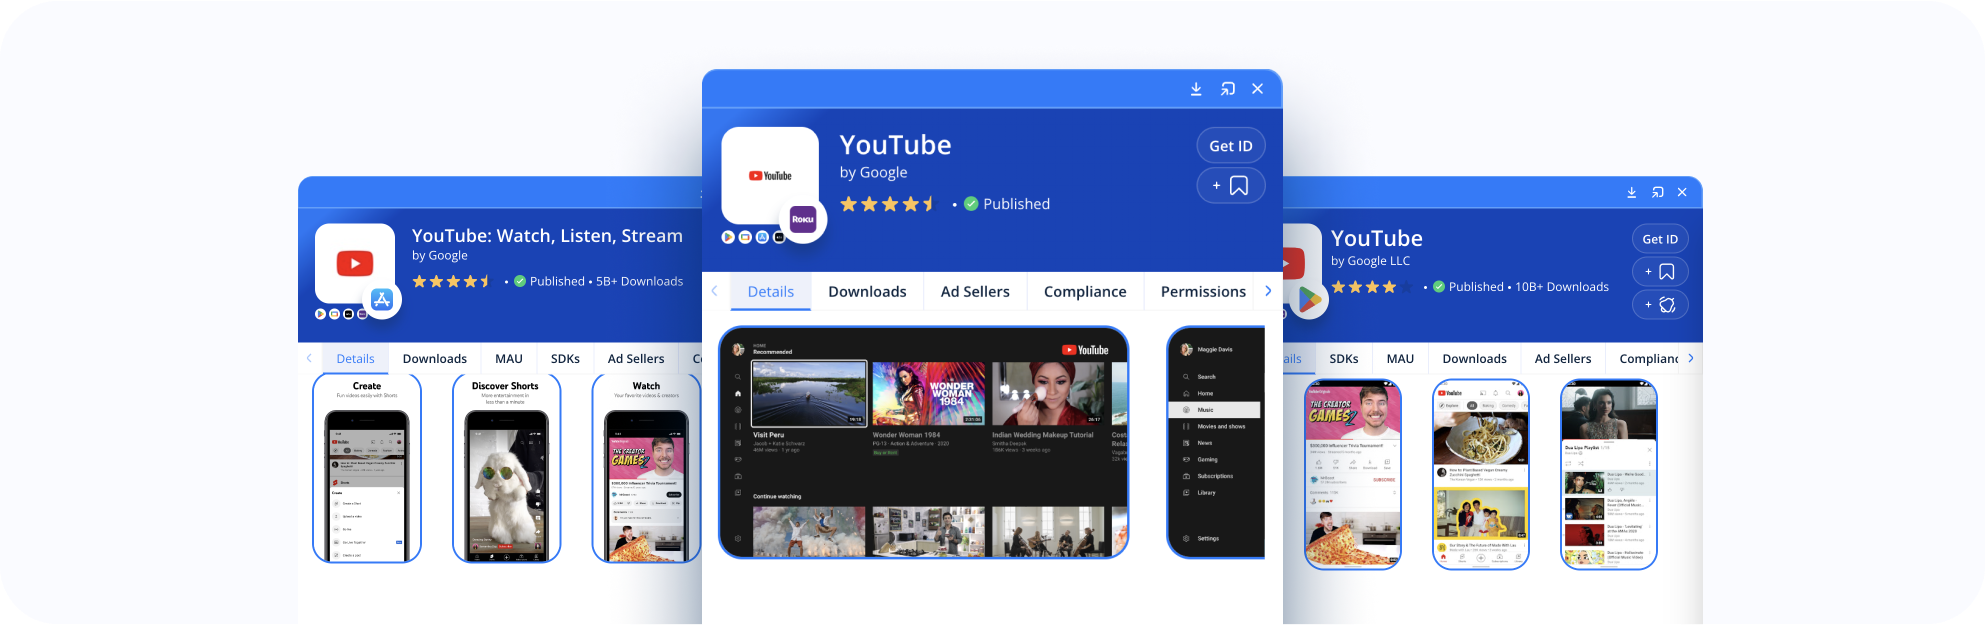This screenshot has width=1985, height=625.
Task: Click the star rating in center YouTube window
Action: click(x=888, y=204)
